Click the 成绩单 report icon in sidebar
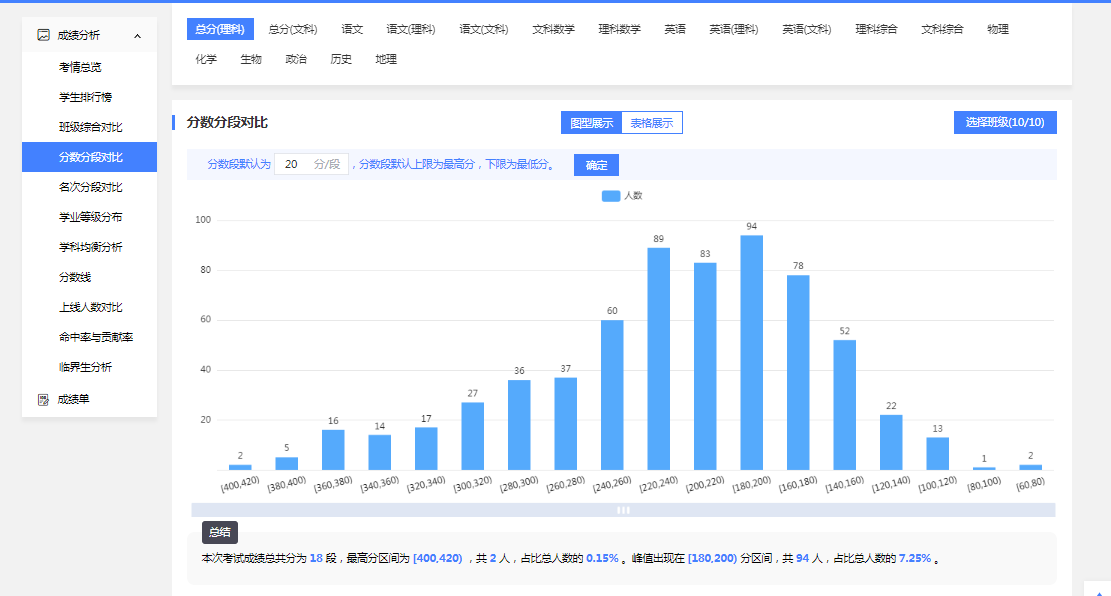The image size is (1111, 596). click(x=43, y=400)
